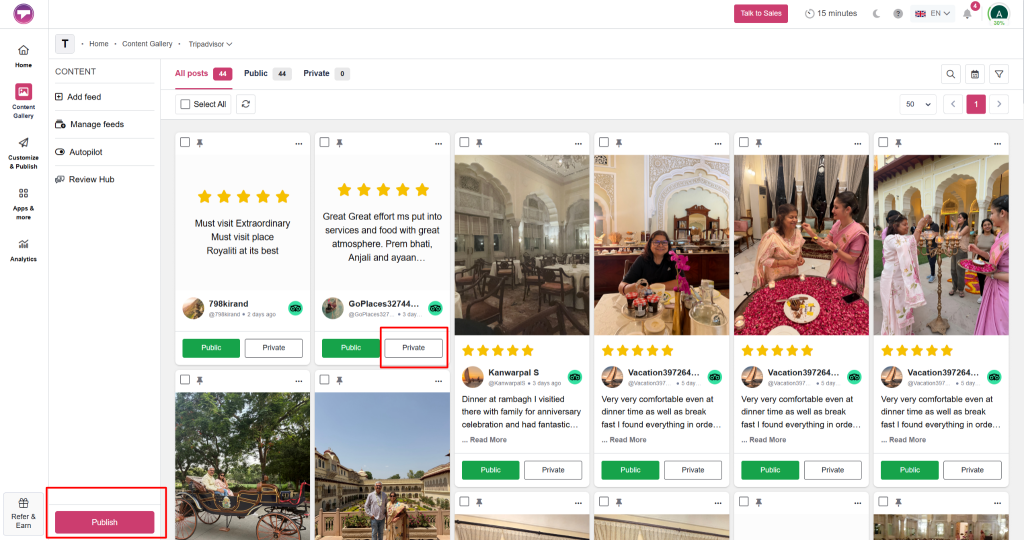
Task: Open Content Gallery in the sidebar
Action: tap(24, 101)
